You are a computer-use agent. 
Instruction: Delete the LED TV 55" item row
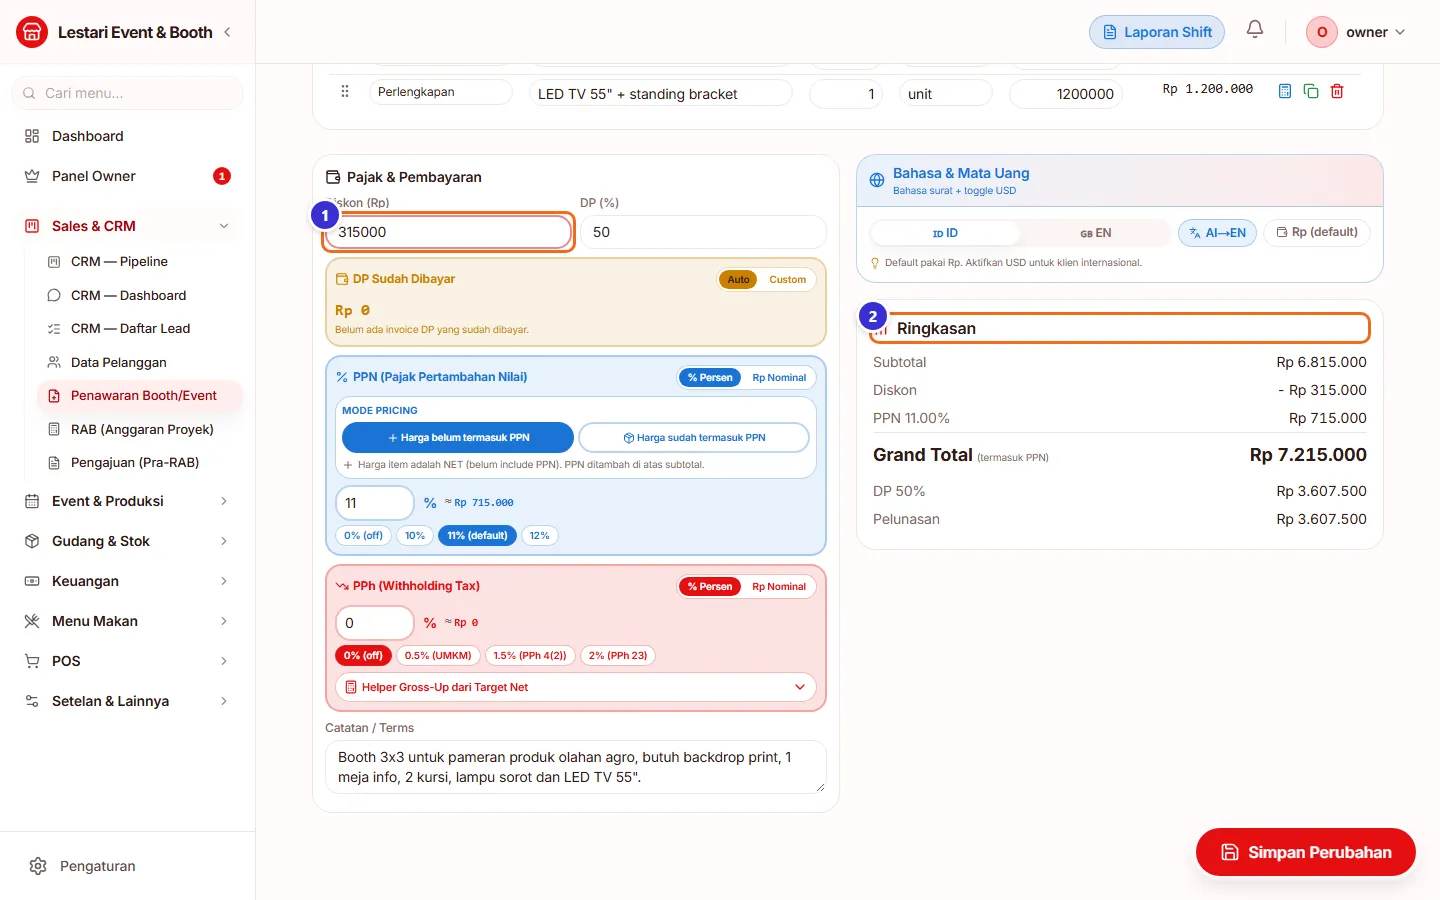click(x=1337, y=91)
